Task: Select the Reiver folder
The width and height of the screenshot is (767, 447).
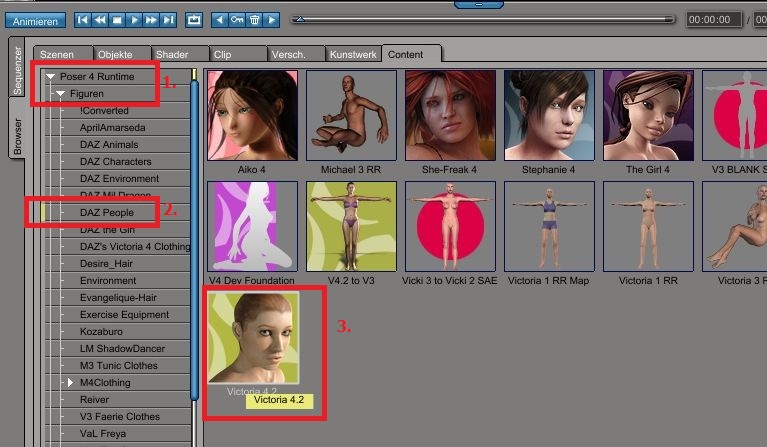Action: pyautogui.click(x=94, y=400)
